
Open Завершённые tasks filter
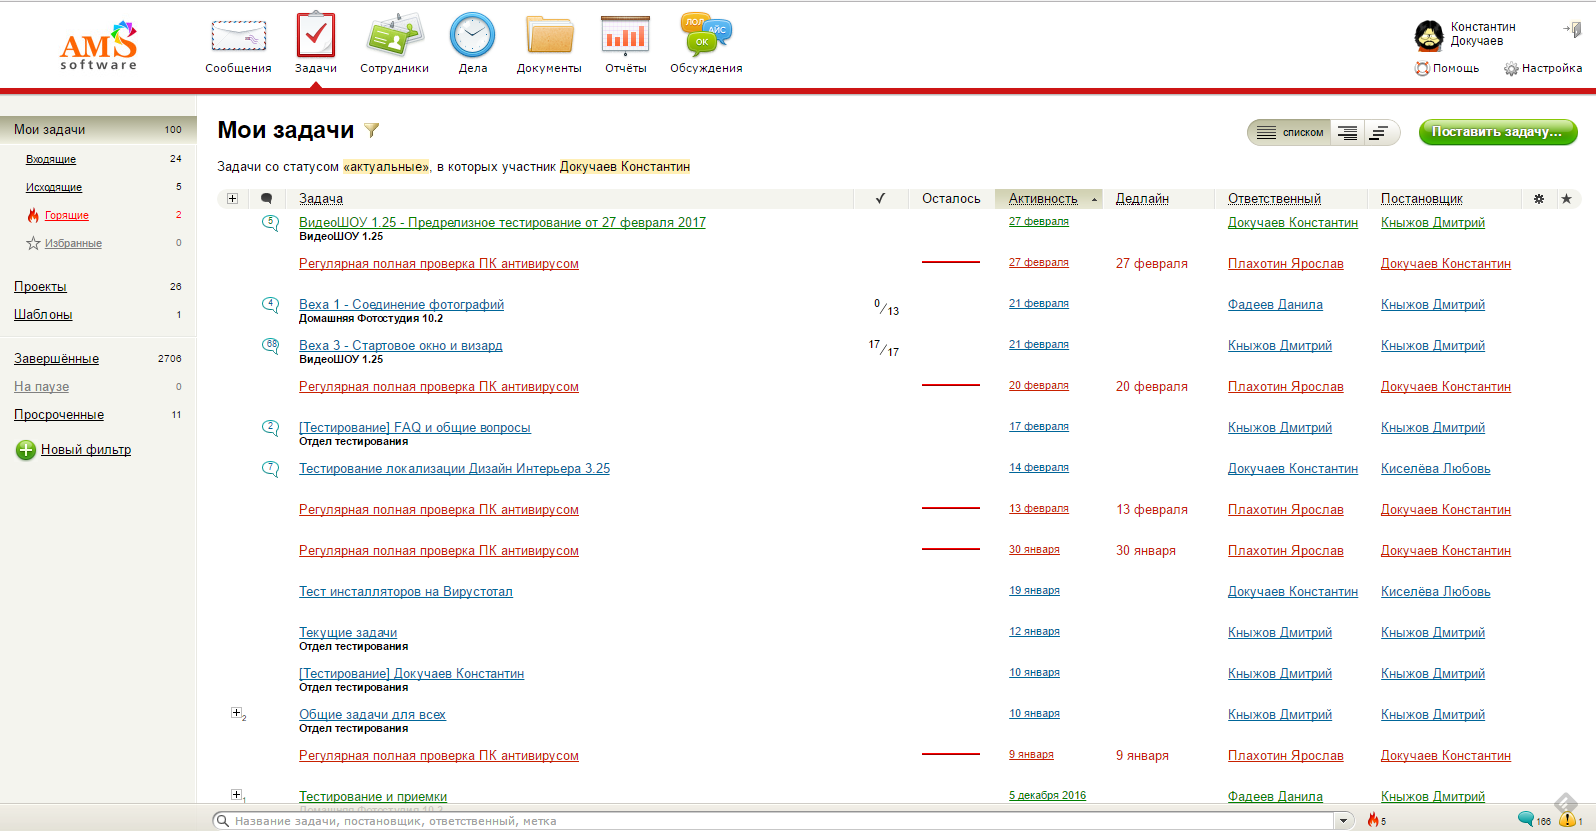56,358
